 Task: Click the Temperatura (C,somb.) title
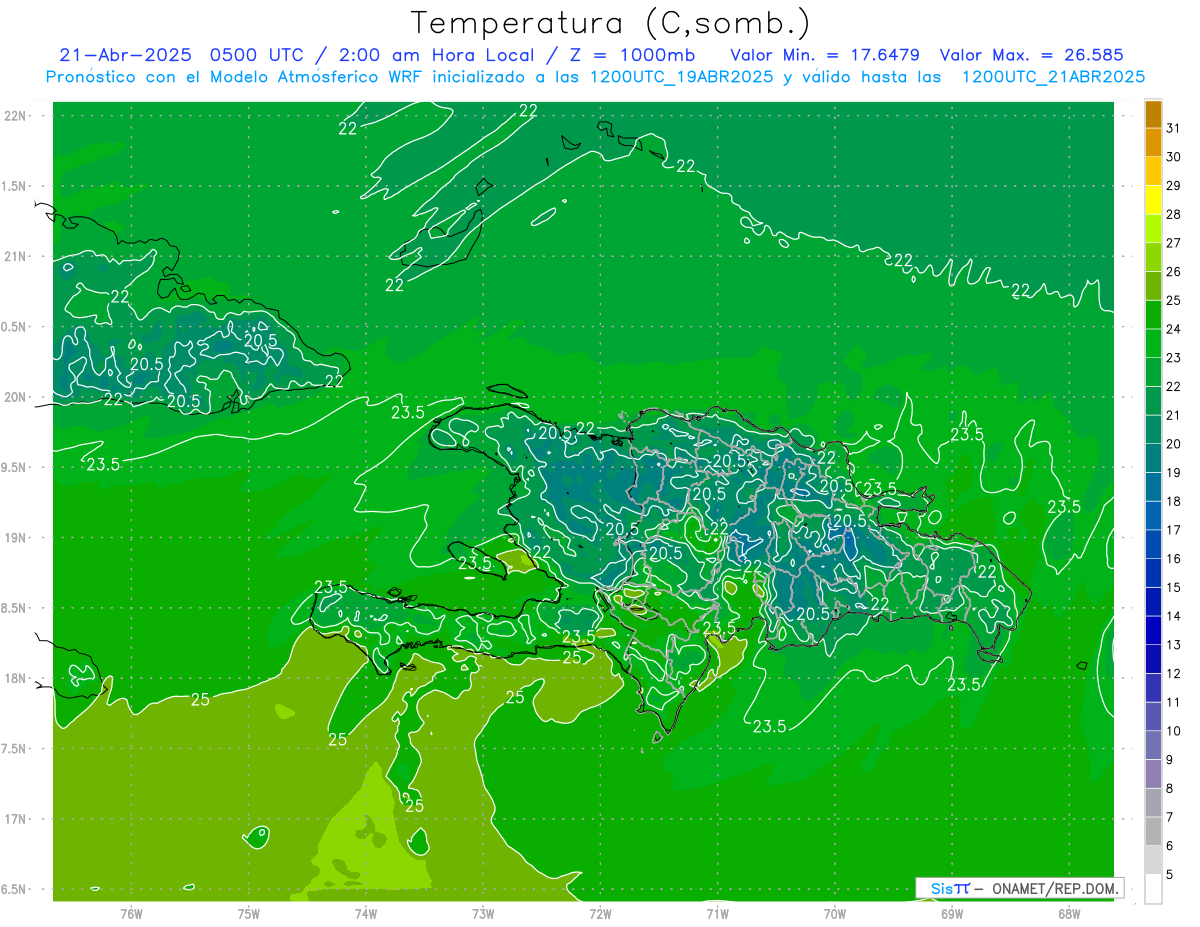pyautogui.click(x=611, y=22)
